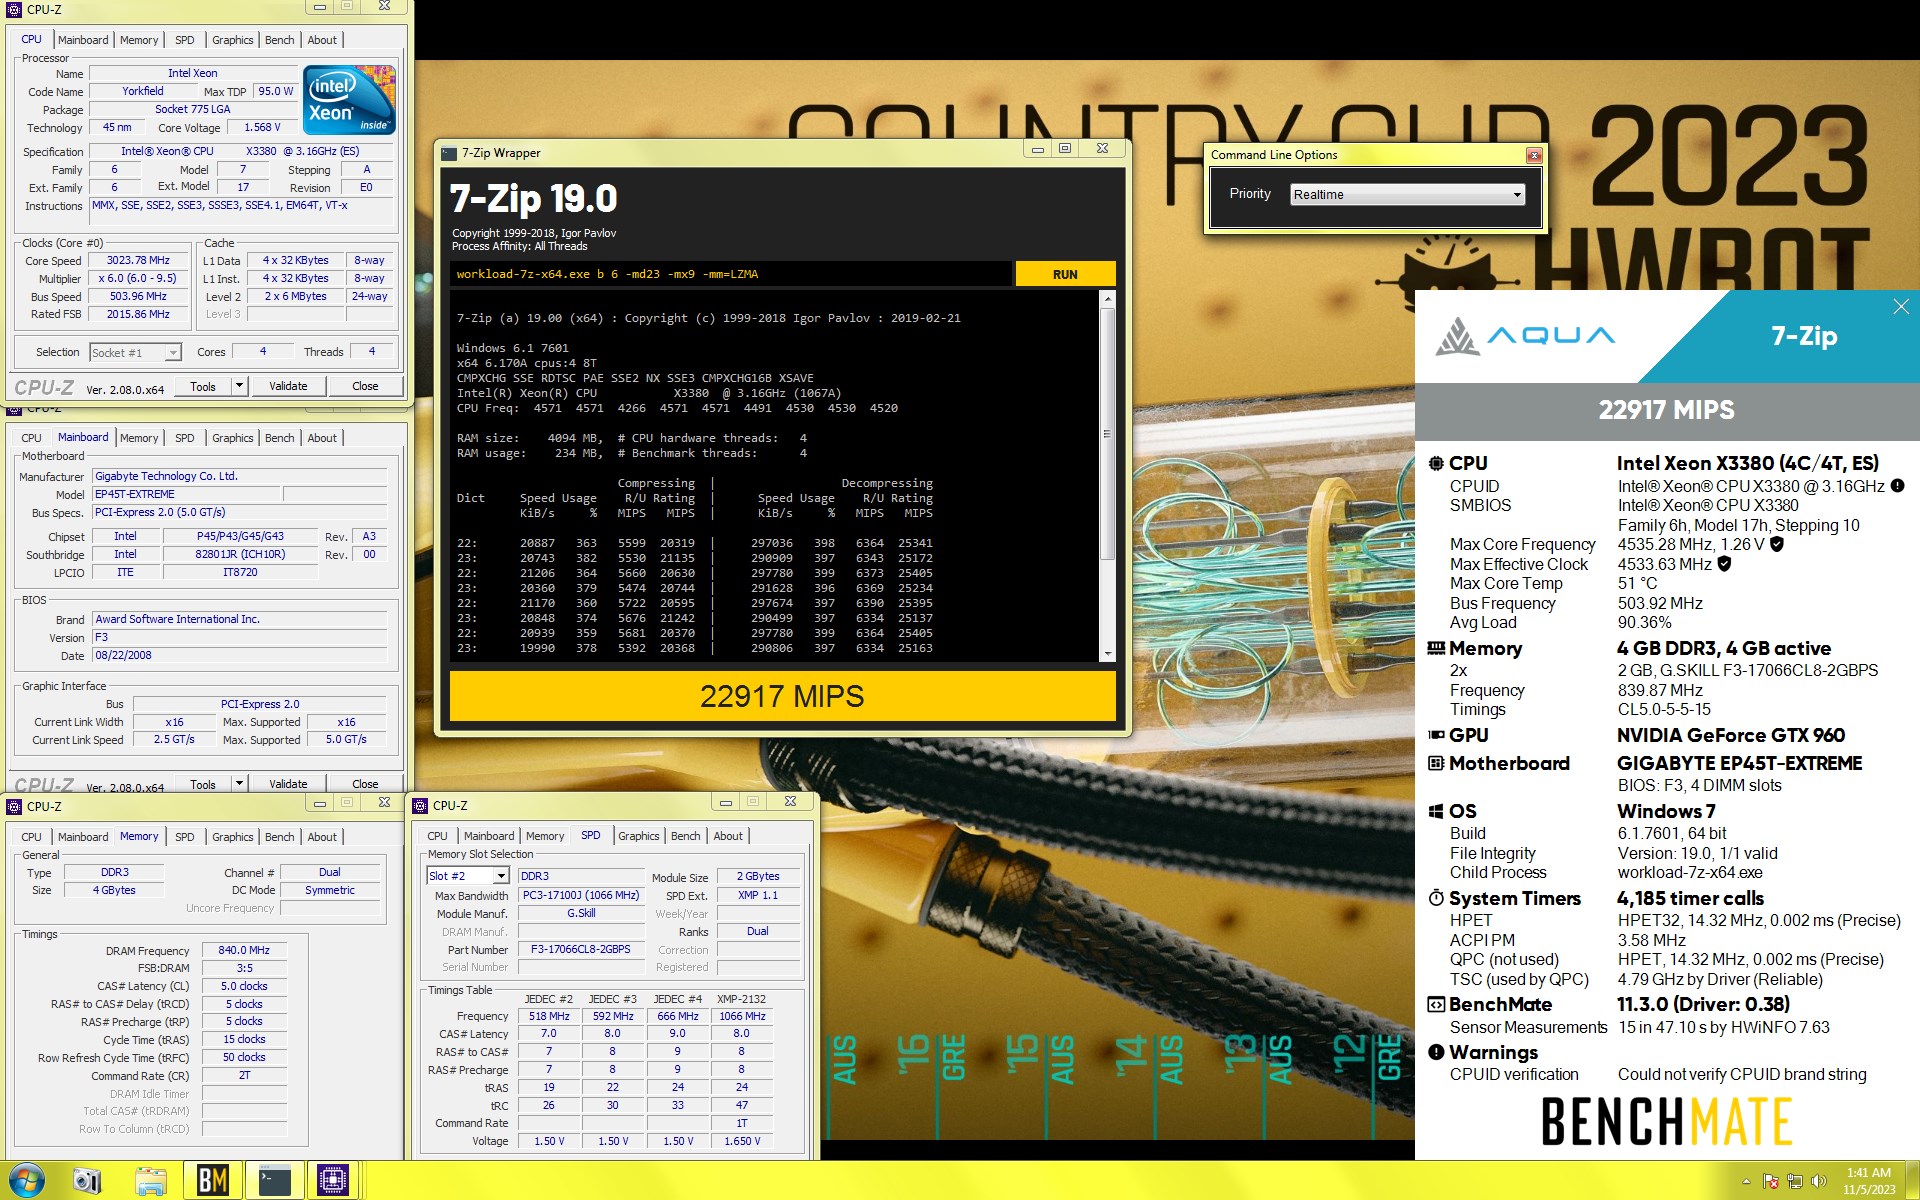The width and height of the screenshot is (1920, 1200).
Task: Click the Memory module icon in BenchMate panel
Action: coord(1436,648)
